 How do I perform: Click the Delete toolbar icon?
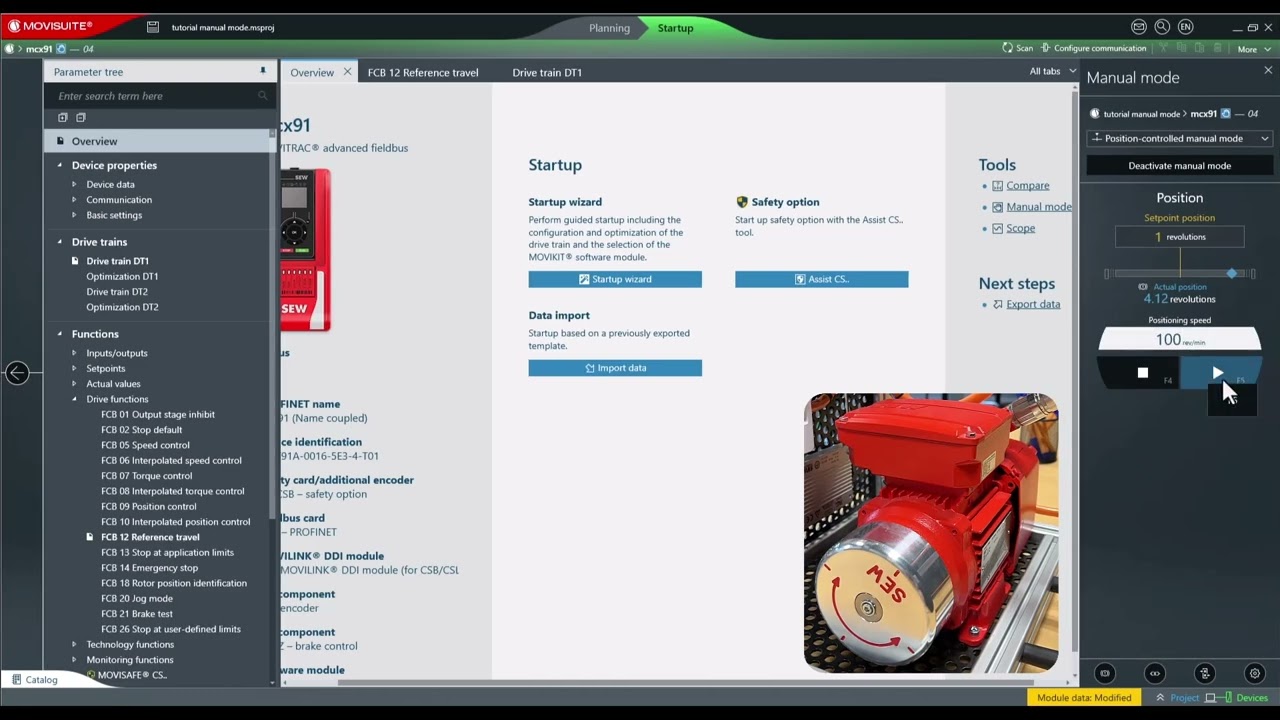[x=1217, y=48]
